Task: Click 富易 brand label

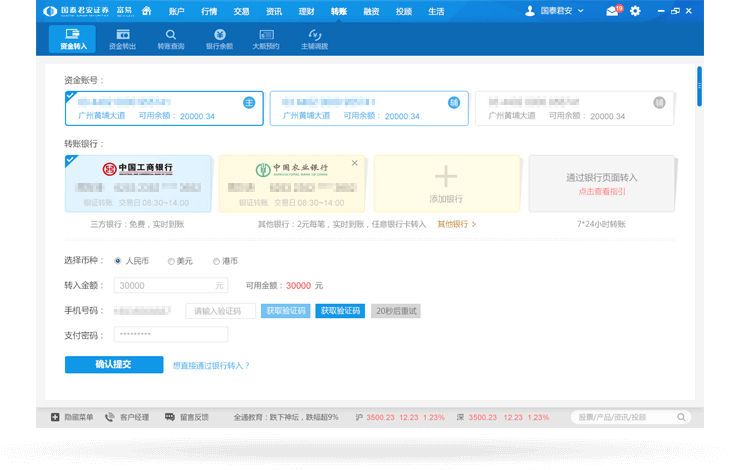Action: (x=125, y=11)
